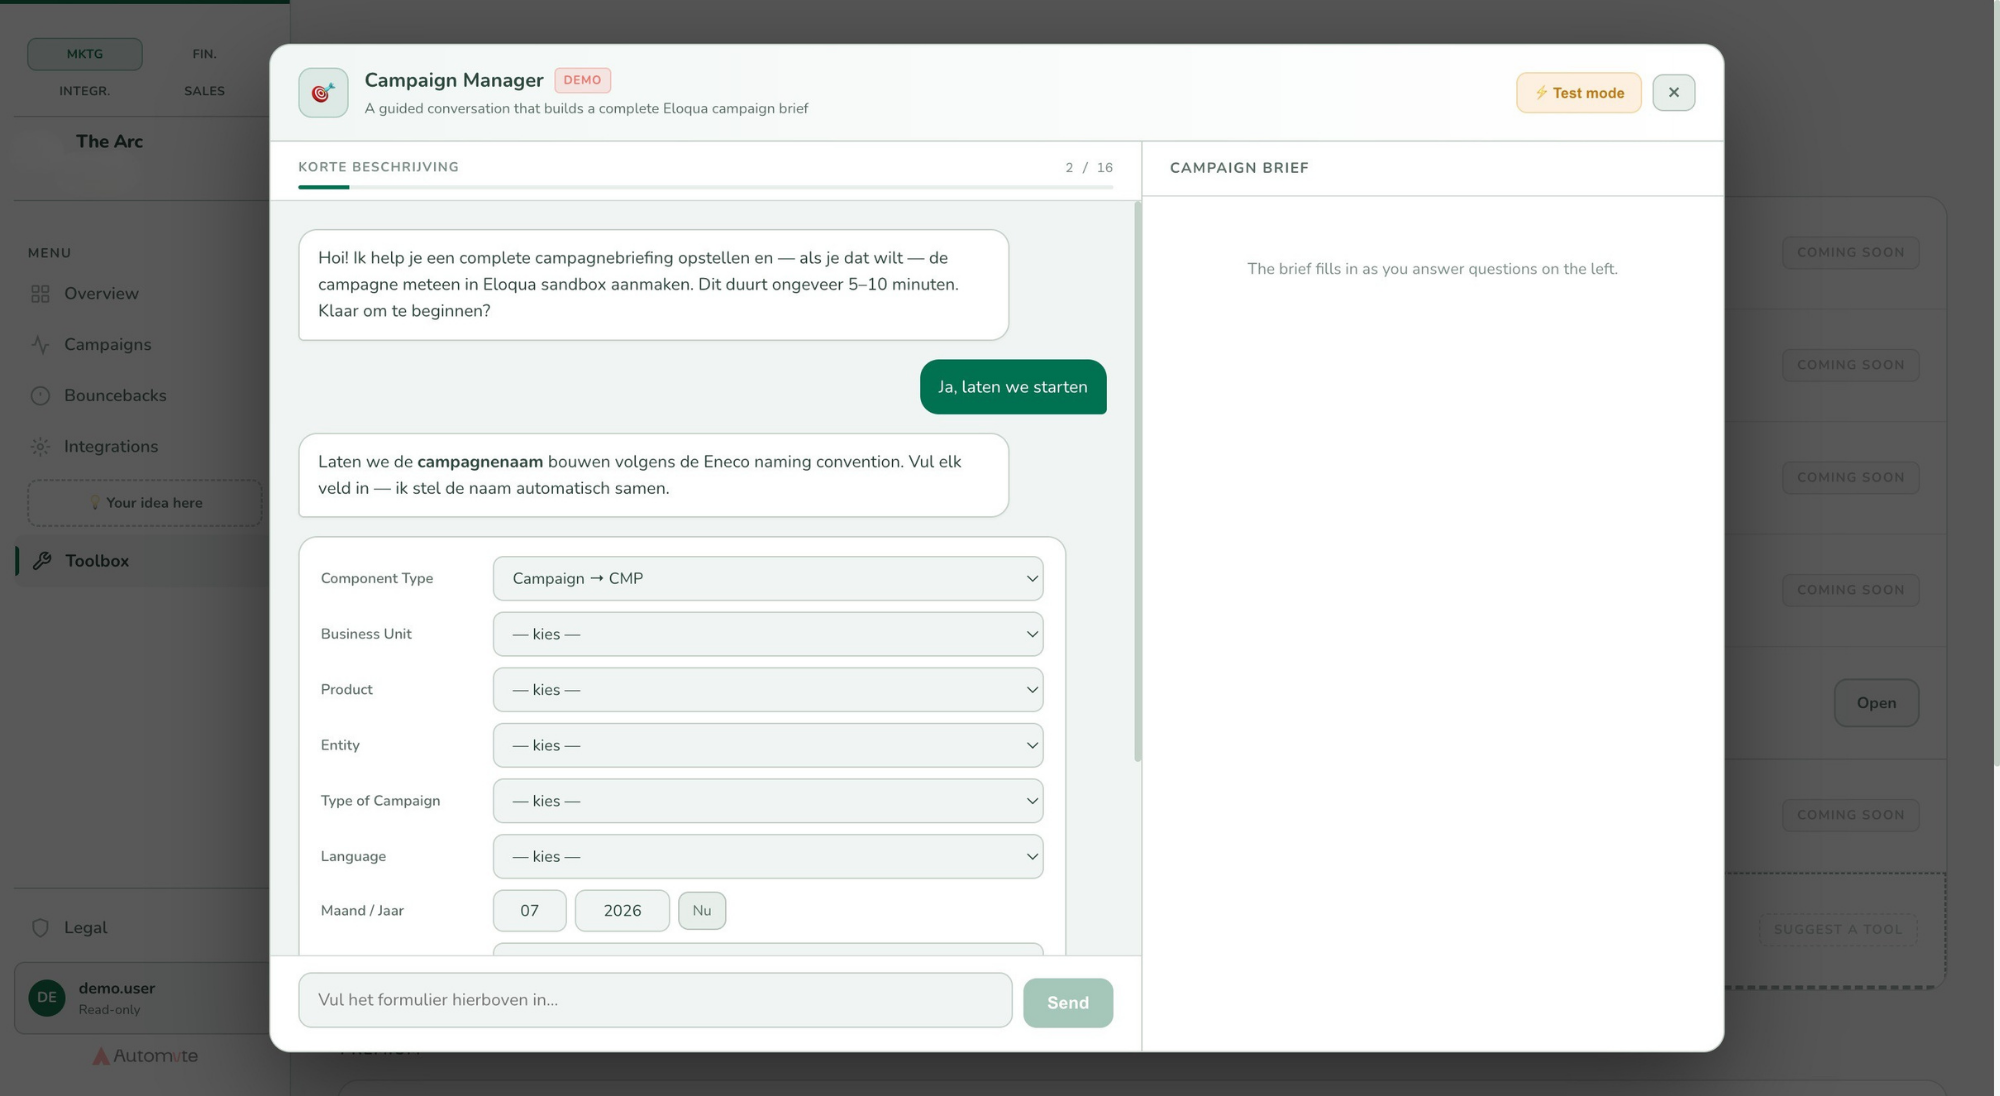Viewport: 2000px width, 1096px height.
Task: Switch to the SALES tab
Action: tap(204, 91)
